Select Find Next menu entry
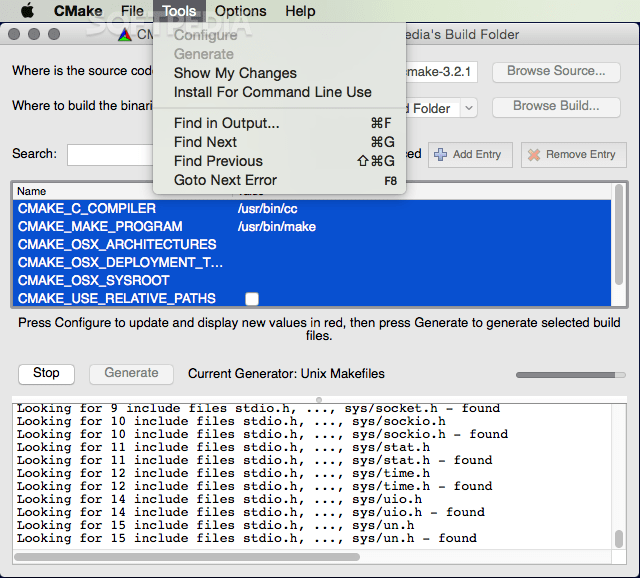 [x=280, y=142]
